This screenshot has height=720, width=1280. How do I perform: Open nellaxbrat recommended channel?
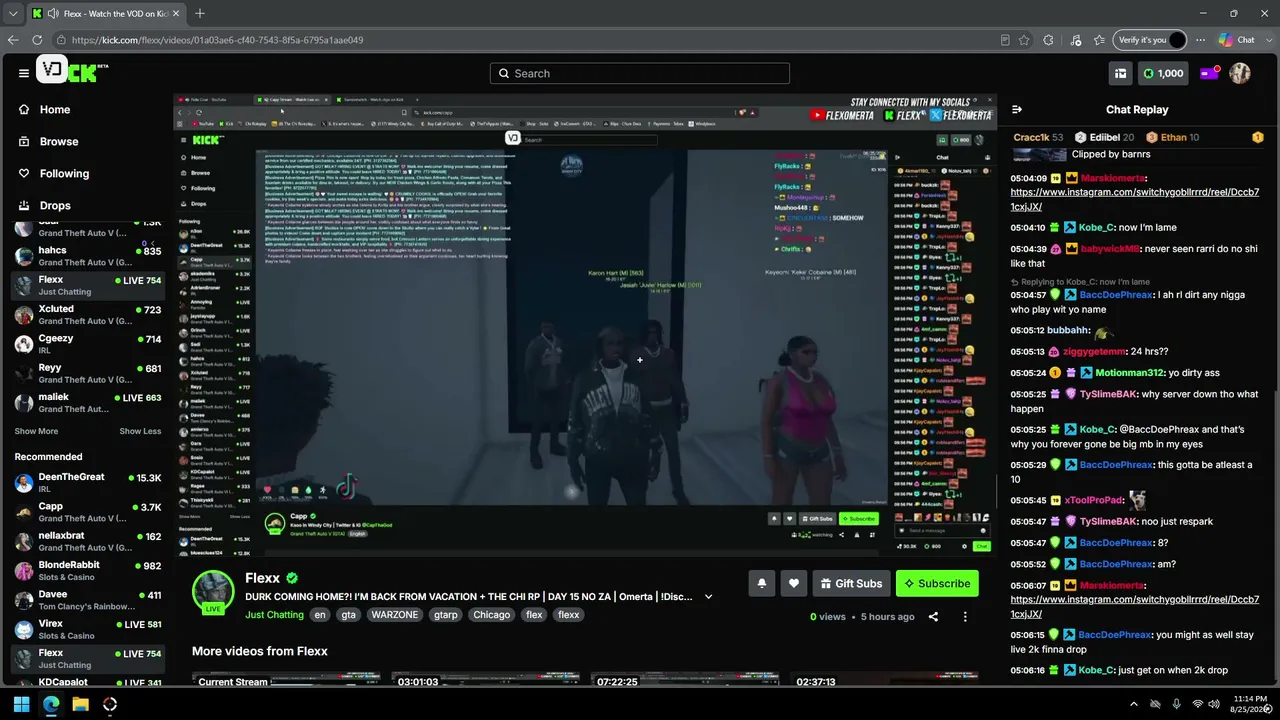[x=87, y=541]
